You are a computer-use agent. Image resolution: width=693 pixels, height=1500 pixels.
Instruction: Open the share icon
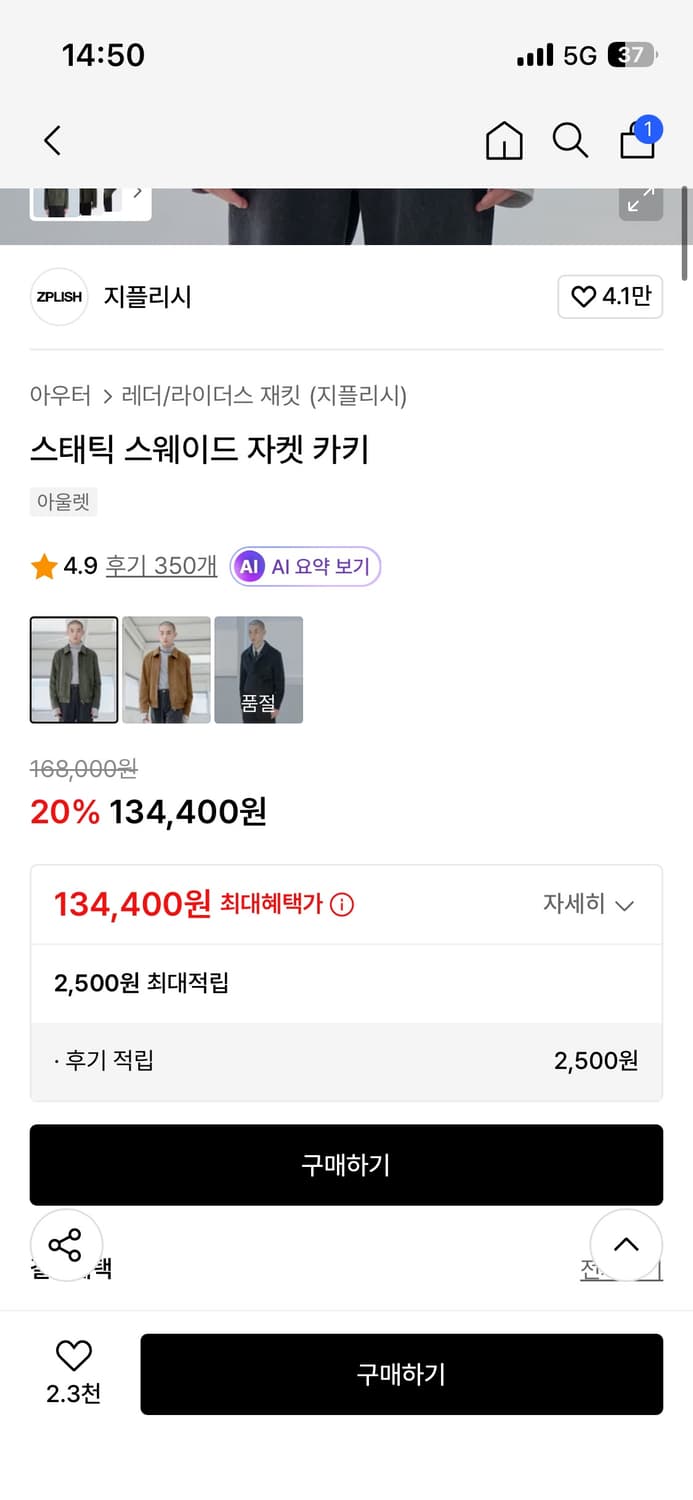(67, 1245)
